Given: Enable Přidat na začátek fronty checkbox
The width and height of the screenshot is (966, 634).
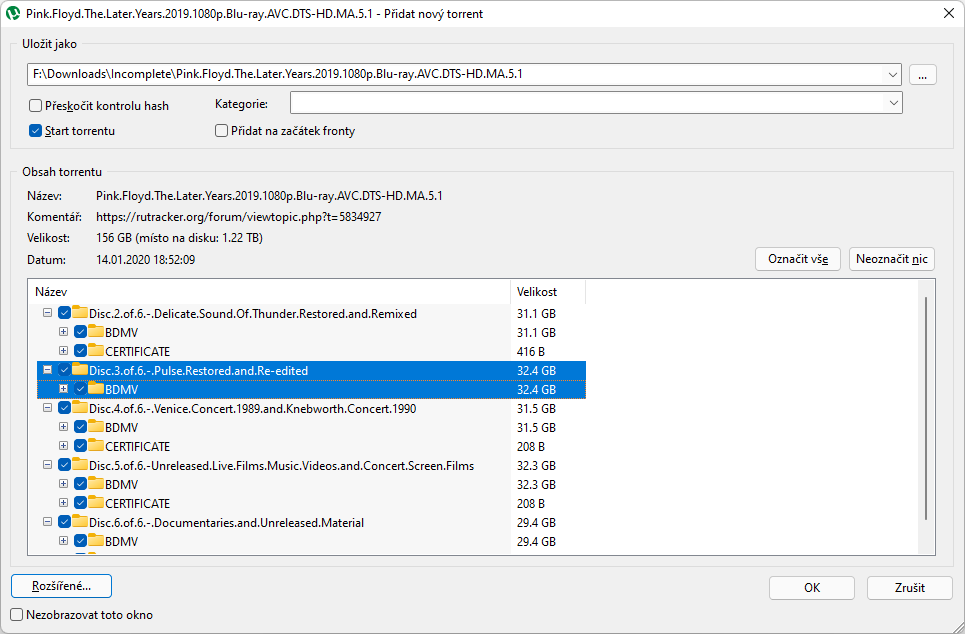Looking at the screenshot, I should coord(221,131).
